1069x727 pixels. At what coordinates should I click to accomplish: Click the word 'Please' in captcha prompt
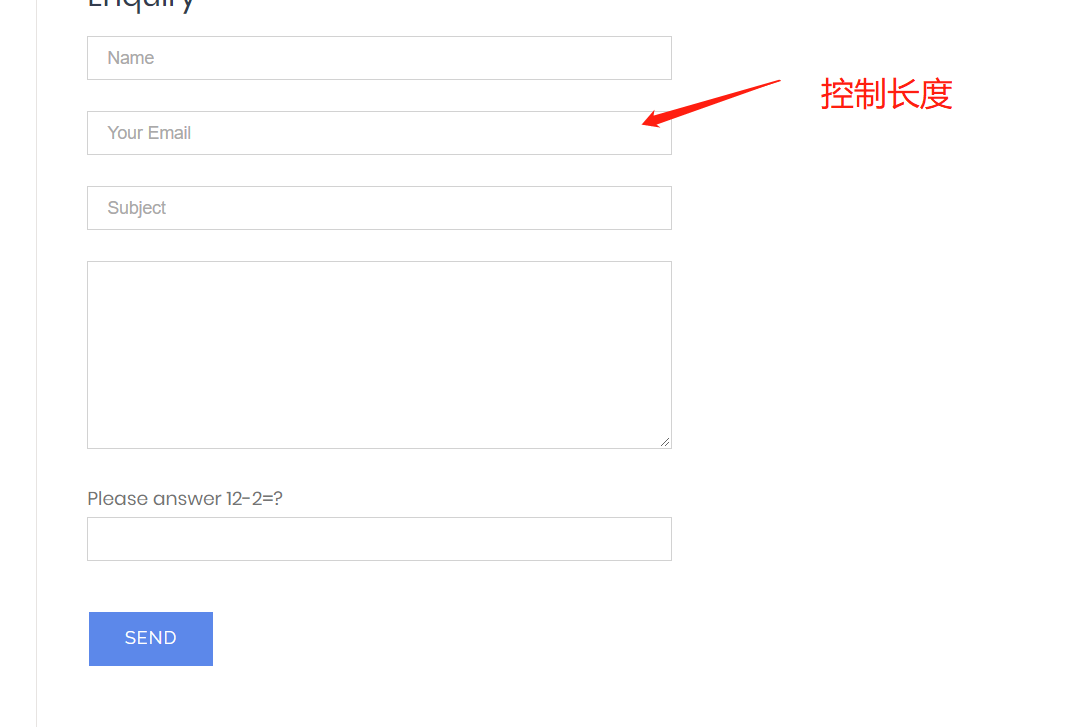pos(118,499)
